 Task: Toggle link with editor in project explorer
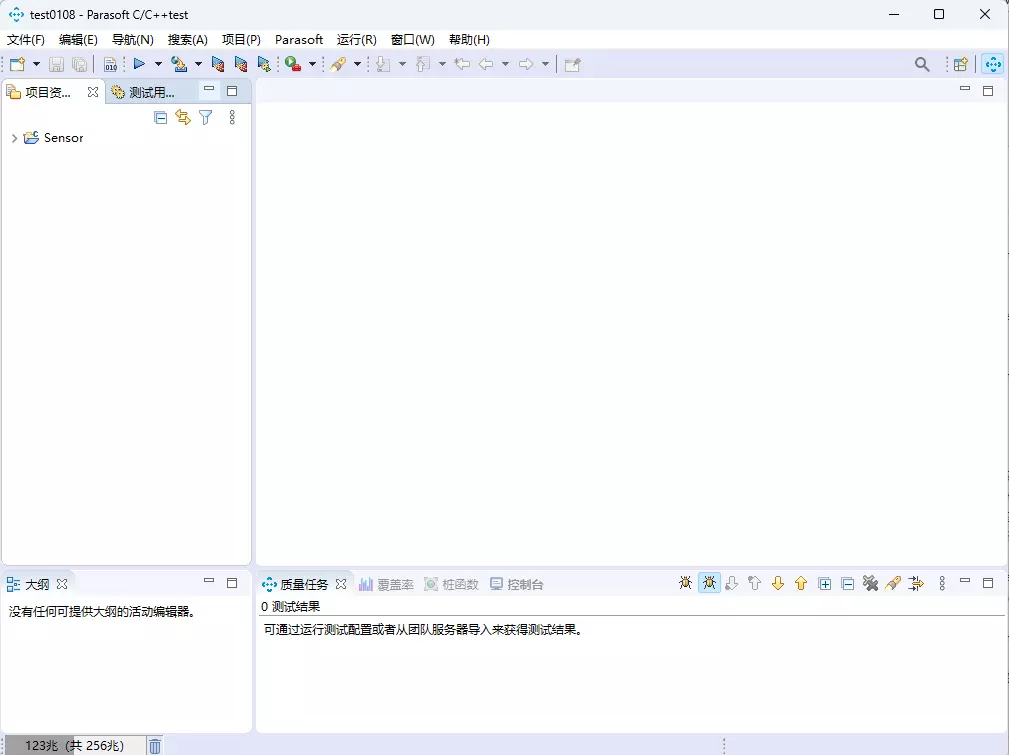pyautogui.click(x=183, y=117)
